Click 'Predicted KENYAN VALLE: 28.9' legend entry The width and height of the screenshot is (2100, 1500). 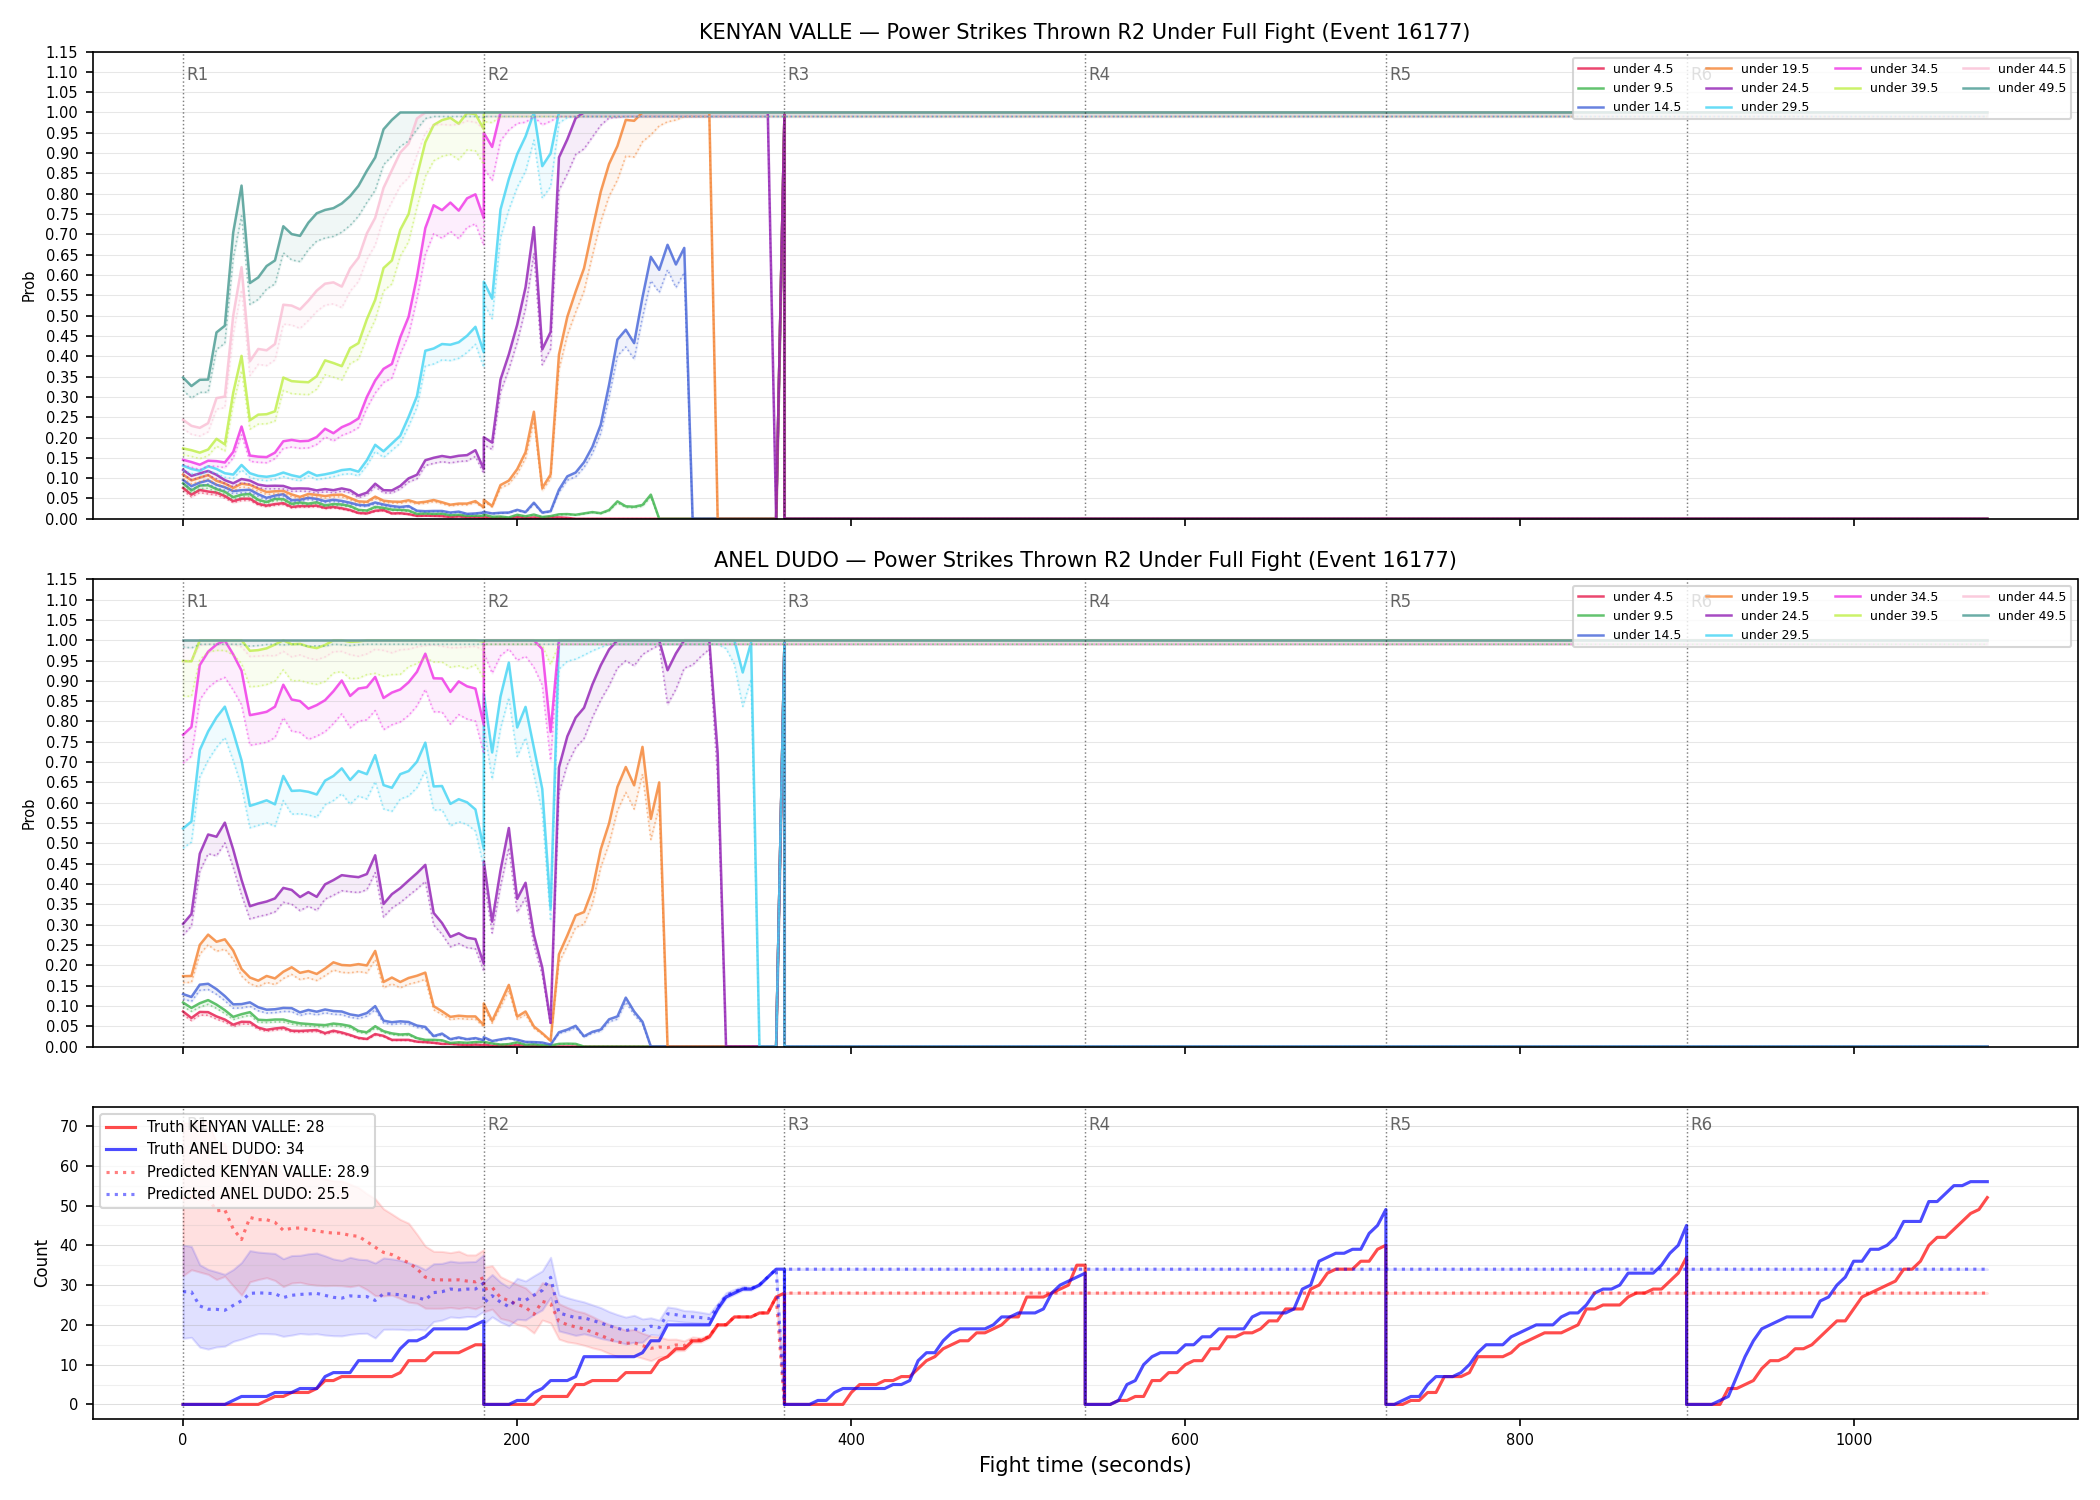(x=237, y=1172)
